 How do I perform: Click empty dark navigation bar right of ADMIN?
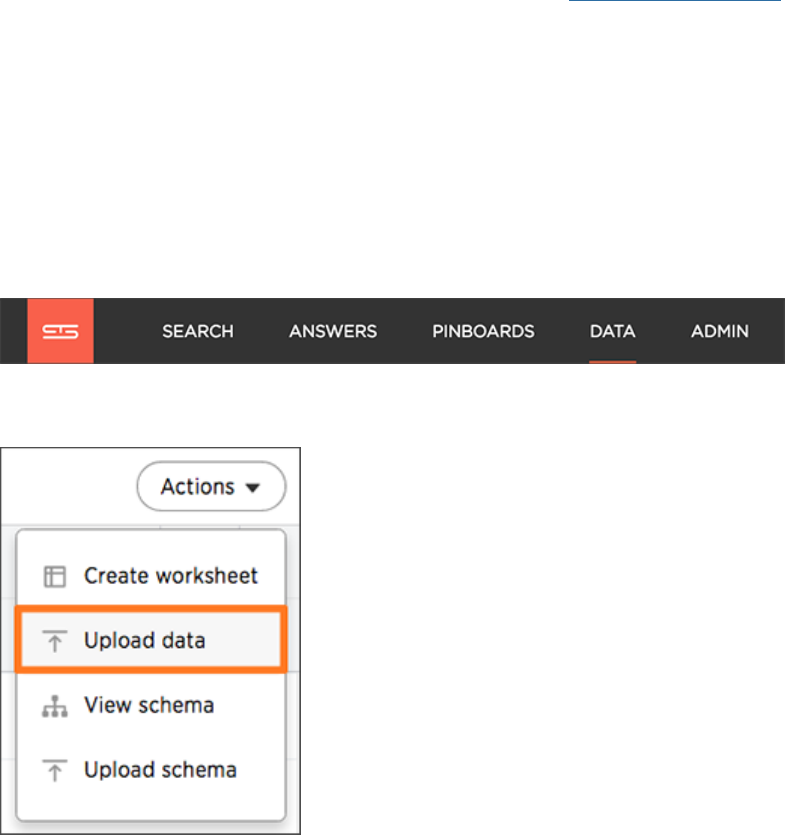pyautogui.click(x=768, y=331)
